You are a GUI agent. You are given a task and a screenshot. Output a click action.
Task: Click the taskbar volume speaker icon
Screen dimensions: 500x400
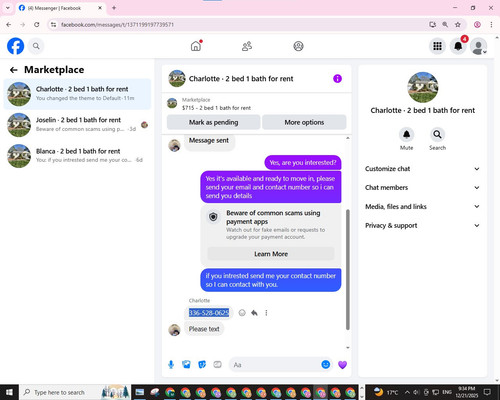[416, 392]
